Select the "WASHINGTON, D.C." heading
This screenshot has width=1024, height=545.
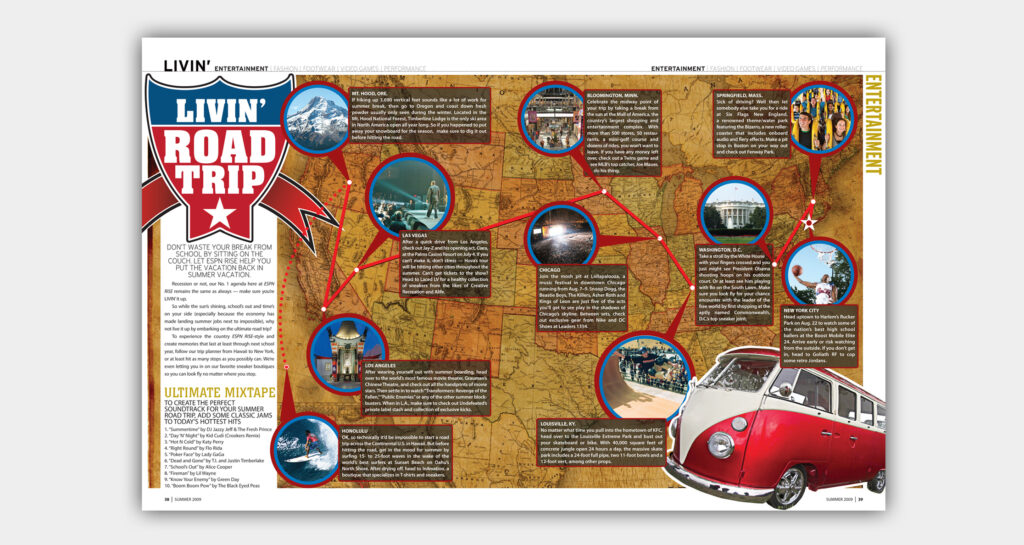721,250
